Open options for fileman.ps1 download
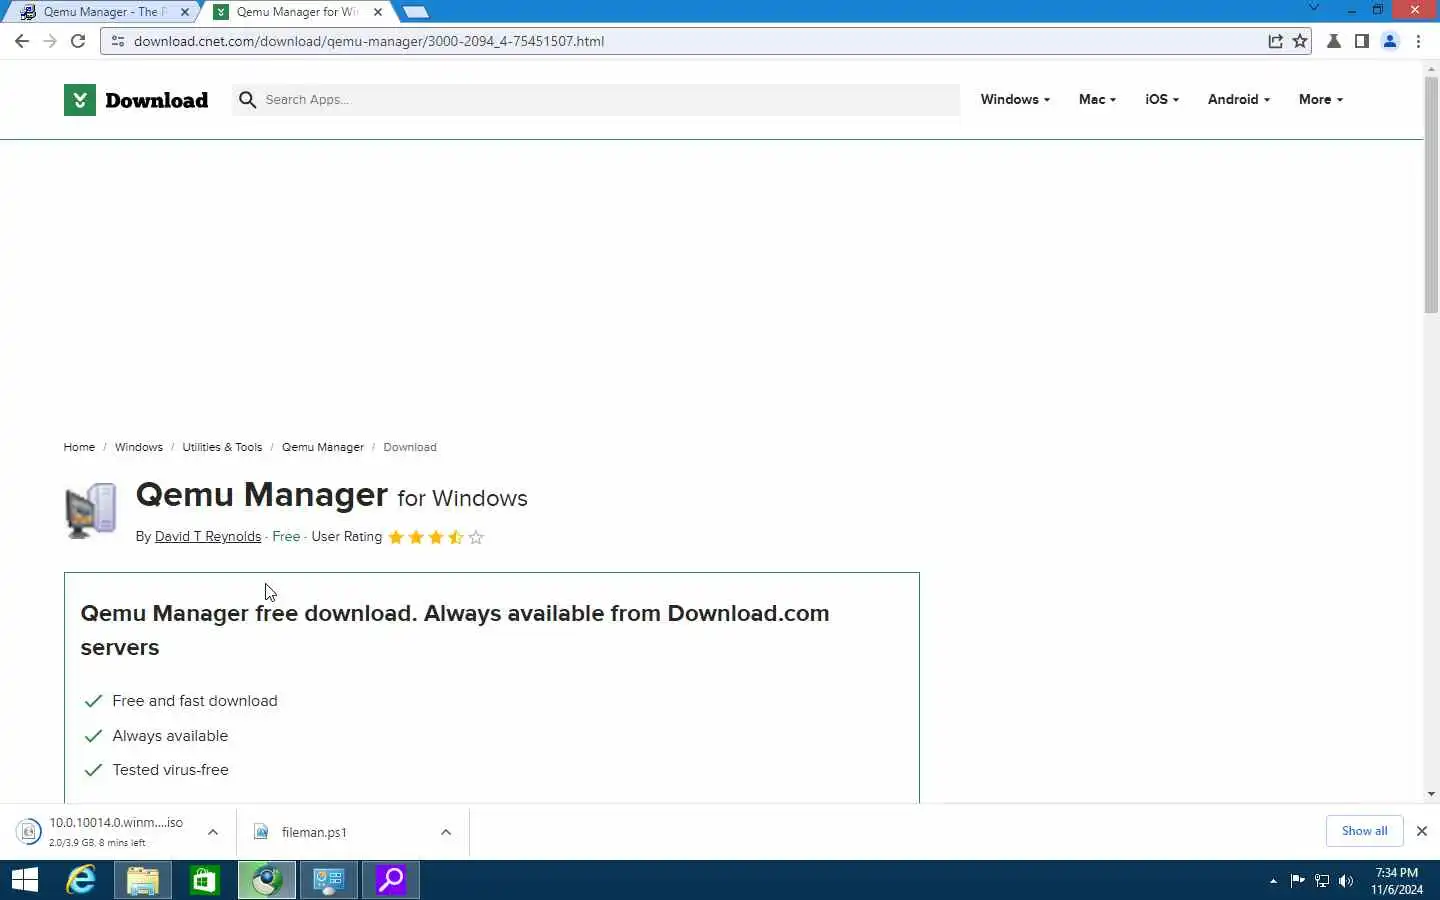Image resolution: width=1440 pixels, height=900 pixels. coord(446,832)
